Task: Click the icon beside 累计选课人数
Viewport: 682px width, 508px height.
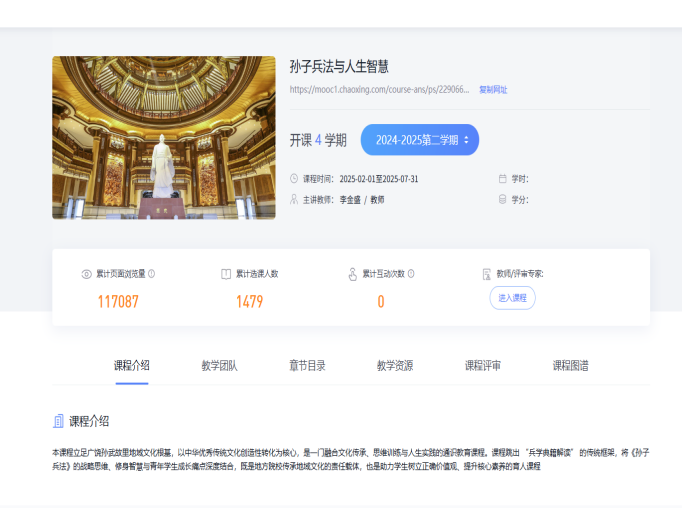Action: [225, 273]
